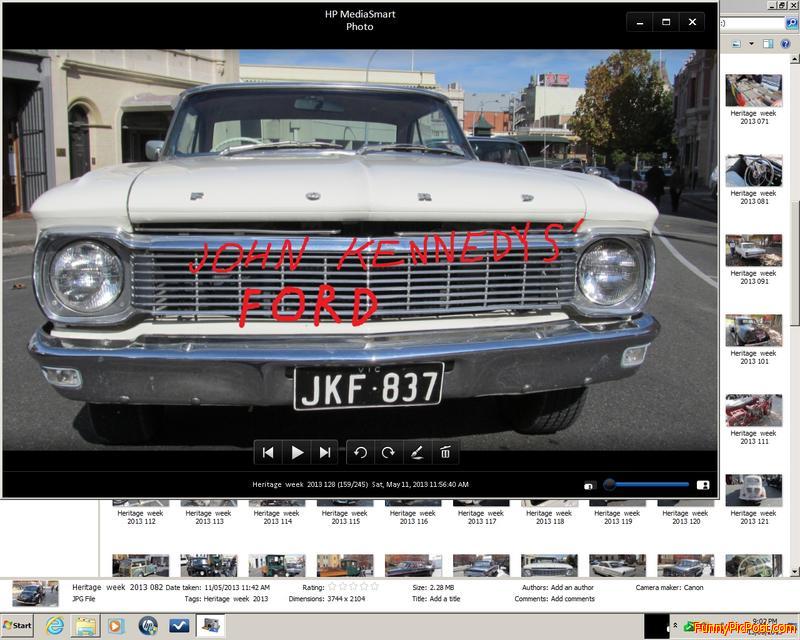Screen dimensions: 800x640
Task: Minimize the HP MediaSmart Photo window
Action: pos(640,22)
